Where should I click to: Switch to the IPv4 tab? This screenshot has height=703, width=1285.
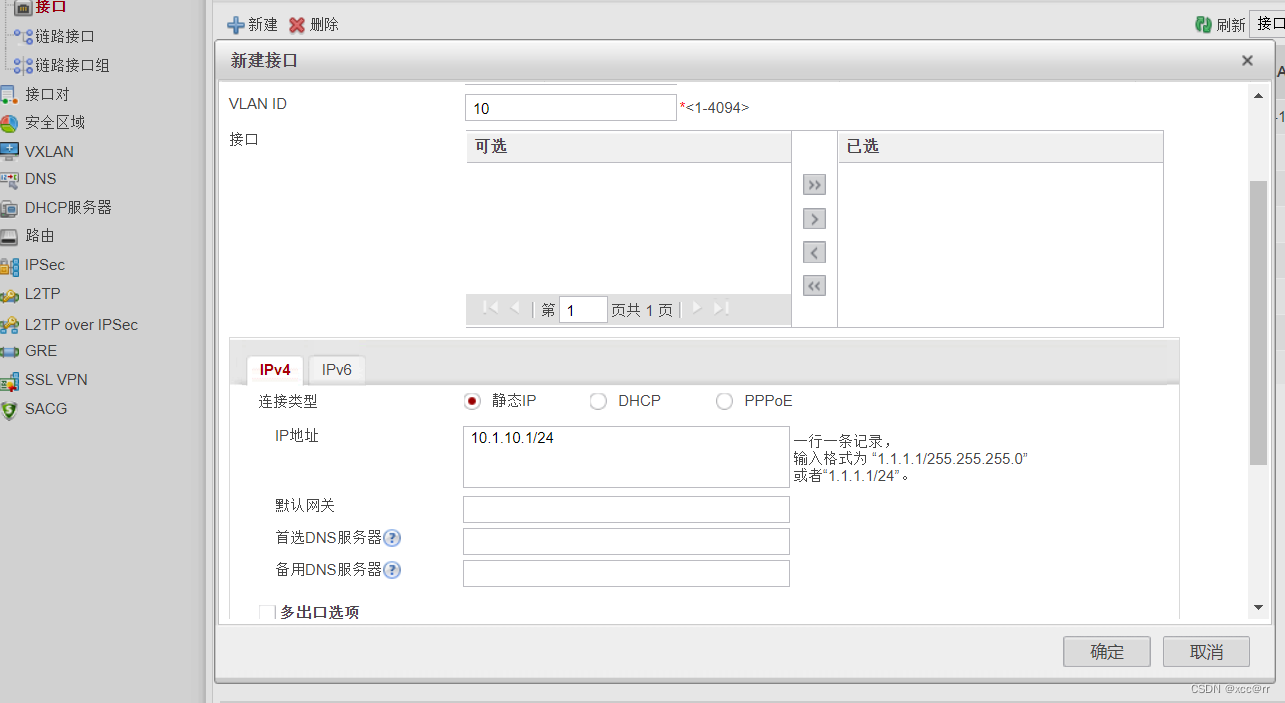pos(275,370)
